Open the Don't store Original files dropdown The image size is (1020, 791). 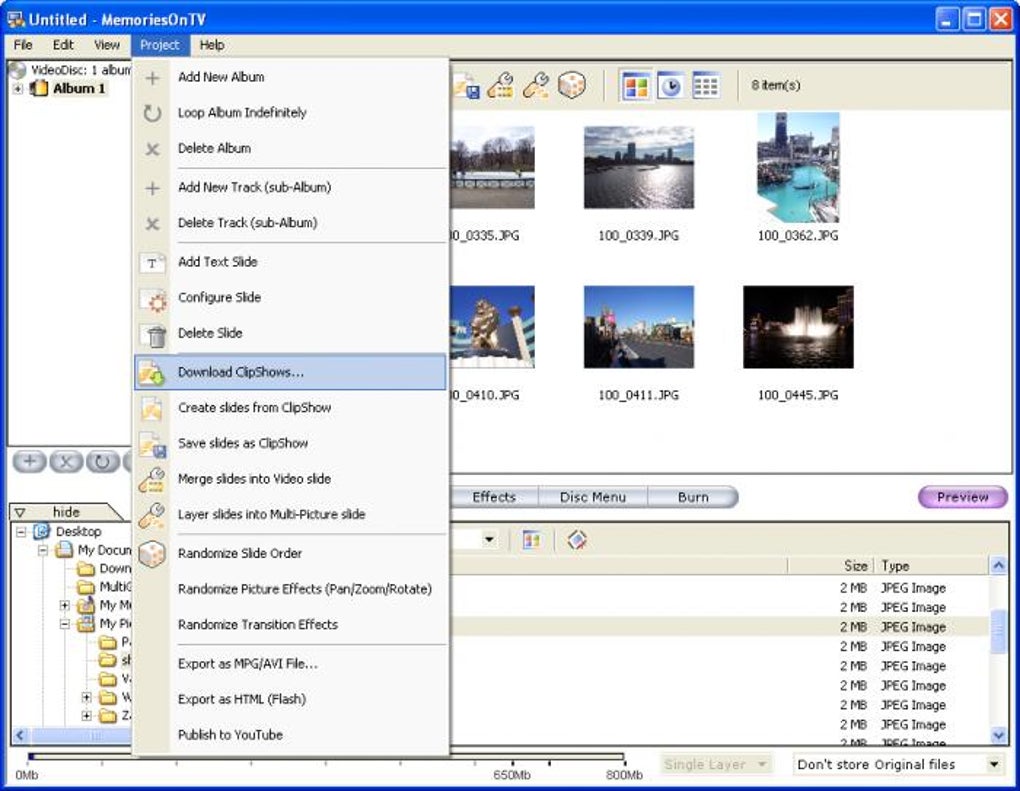coord(994,765)
